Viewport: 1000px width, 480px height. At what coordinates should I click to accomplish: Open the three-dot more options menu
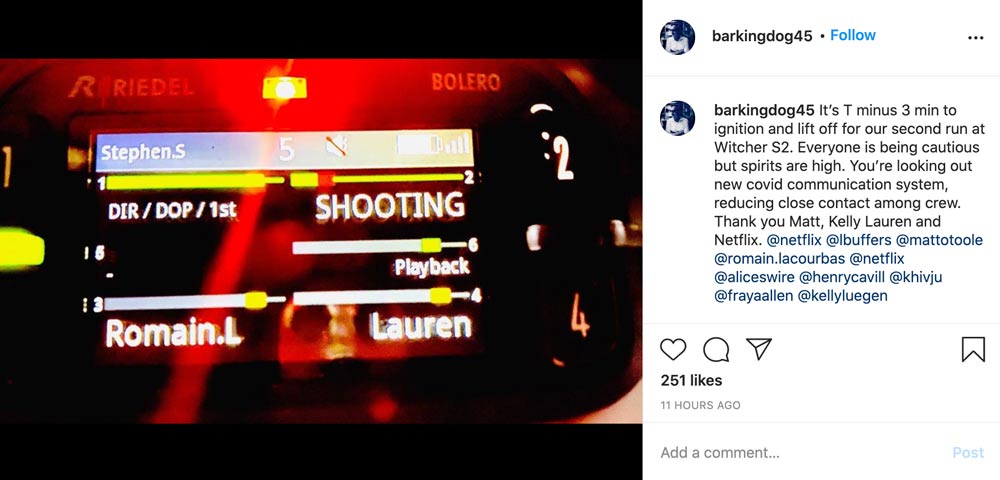976,38
